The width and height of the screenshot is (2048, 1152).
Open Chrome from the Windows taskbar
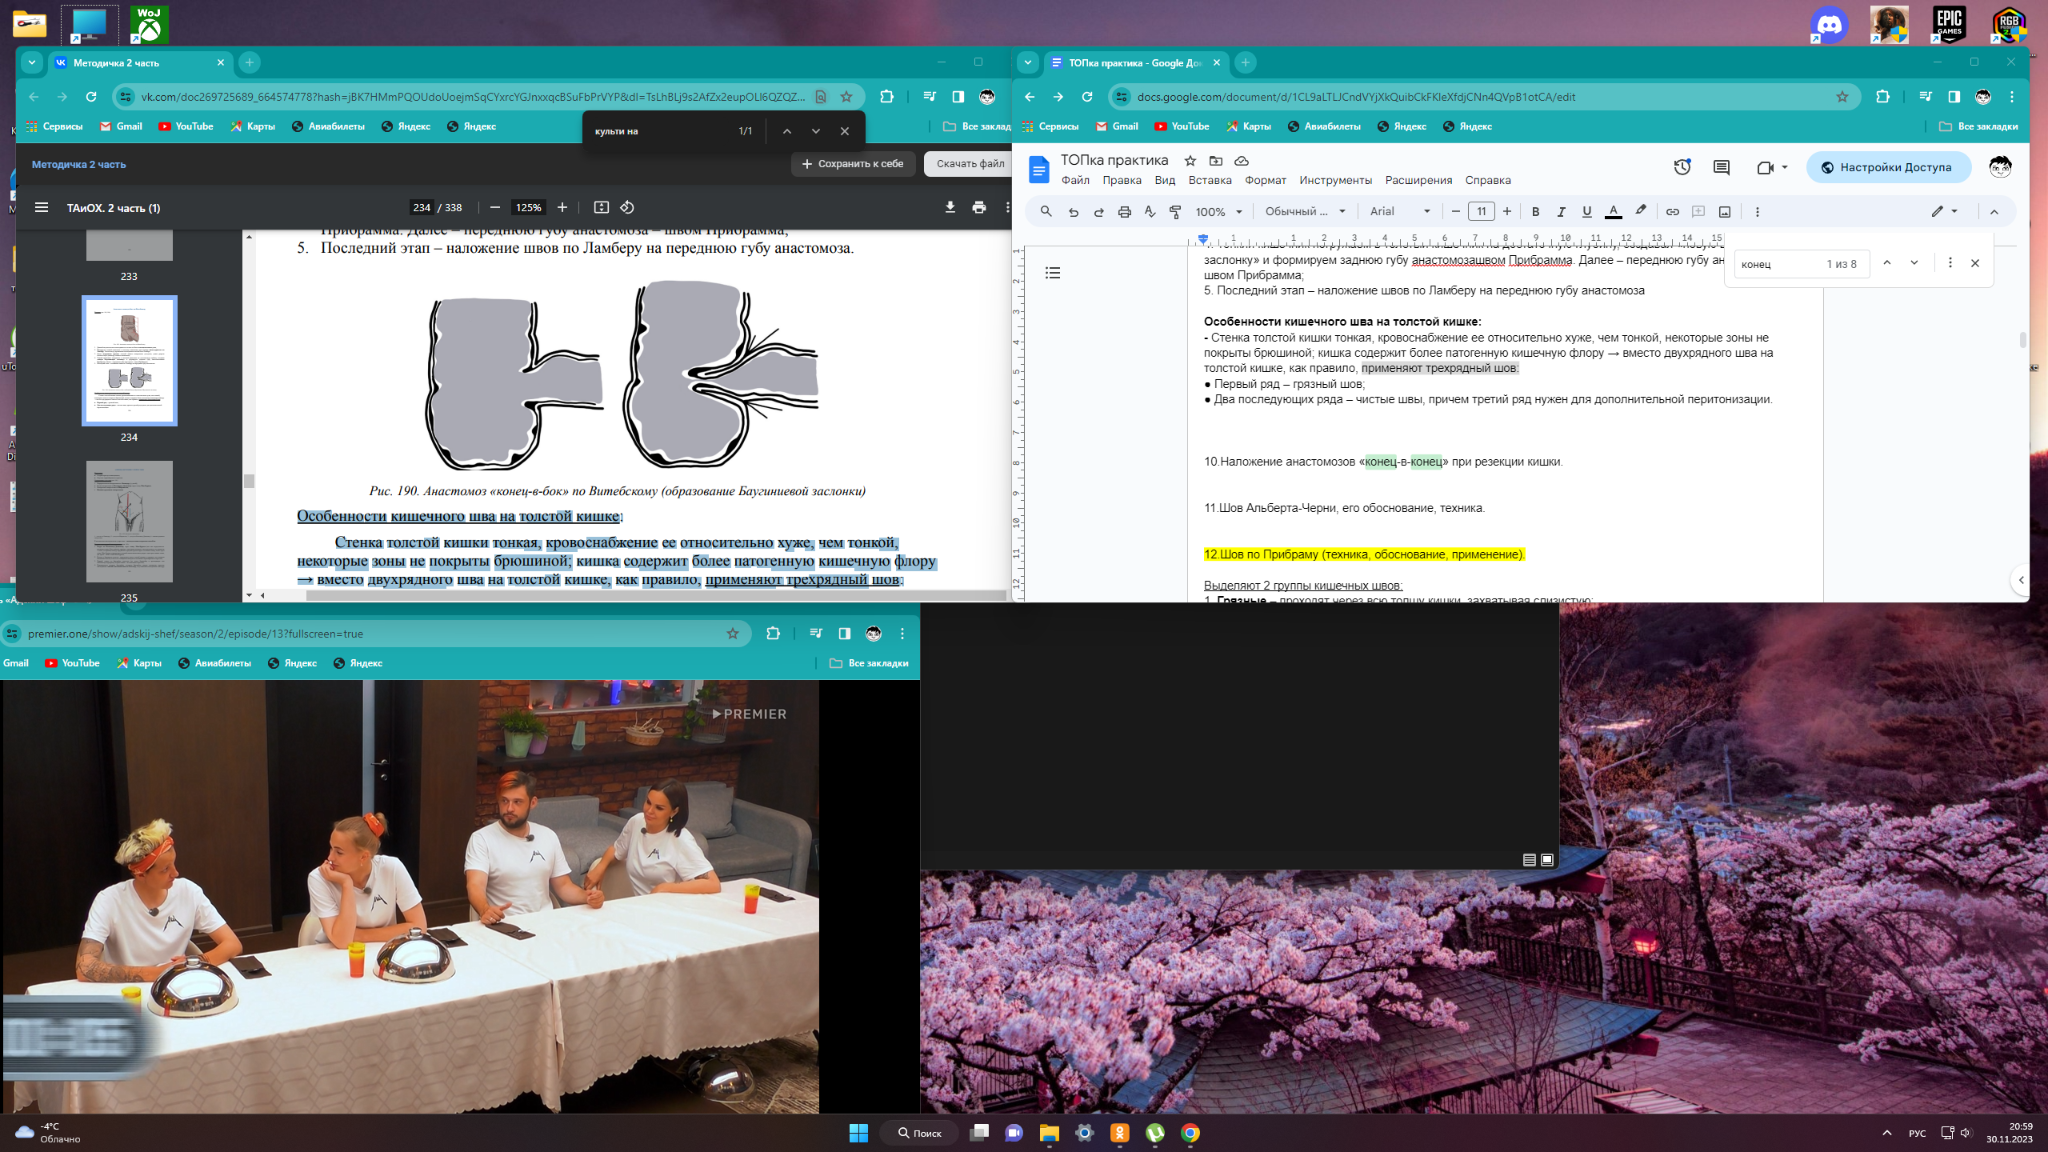pyautogui.click(x=1190, y=1133)
